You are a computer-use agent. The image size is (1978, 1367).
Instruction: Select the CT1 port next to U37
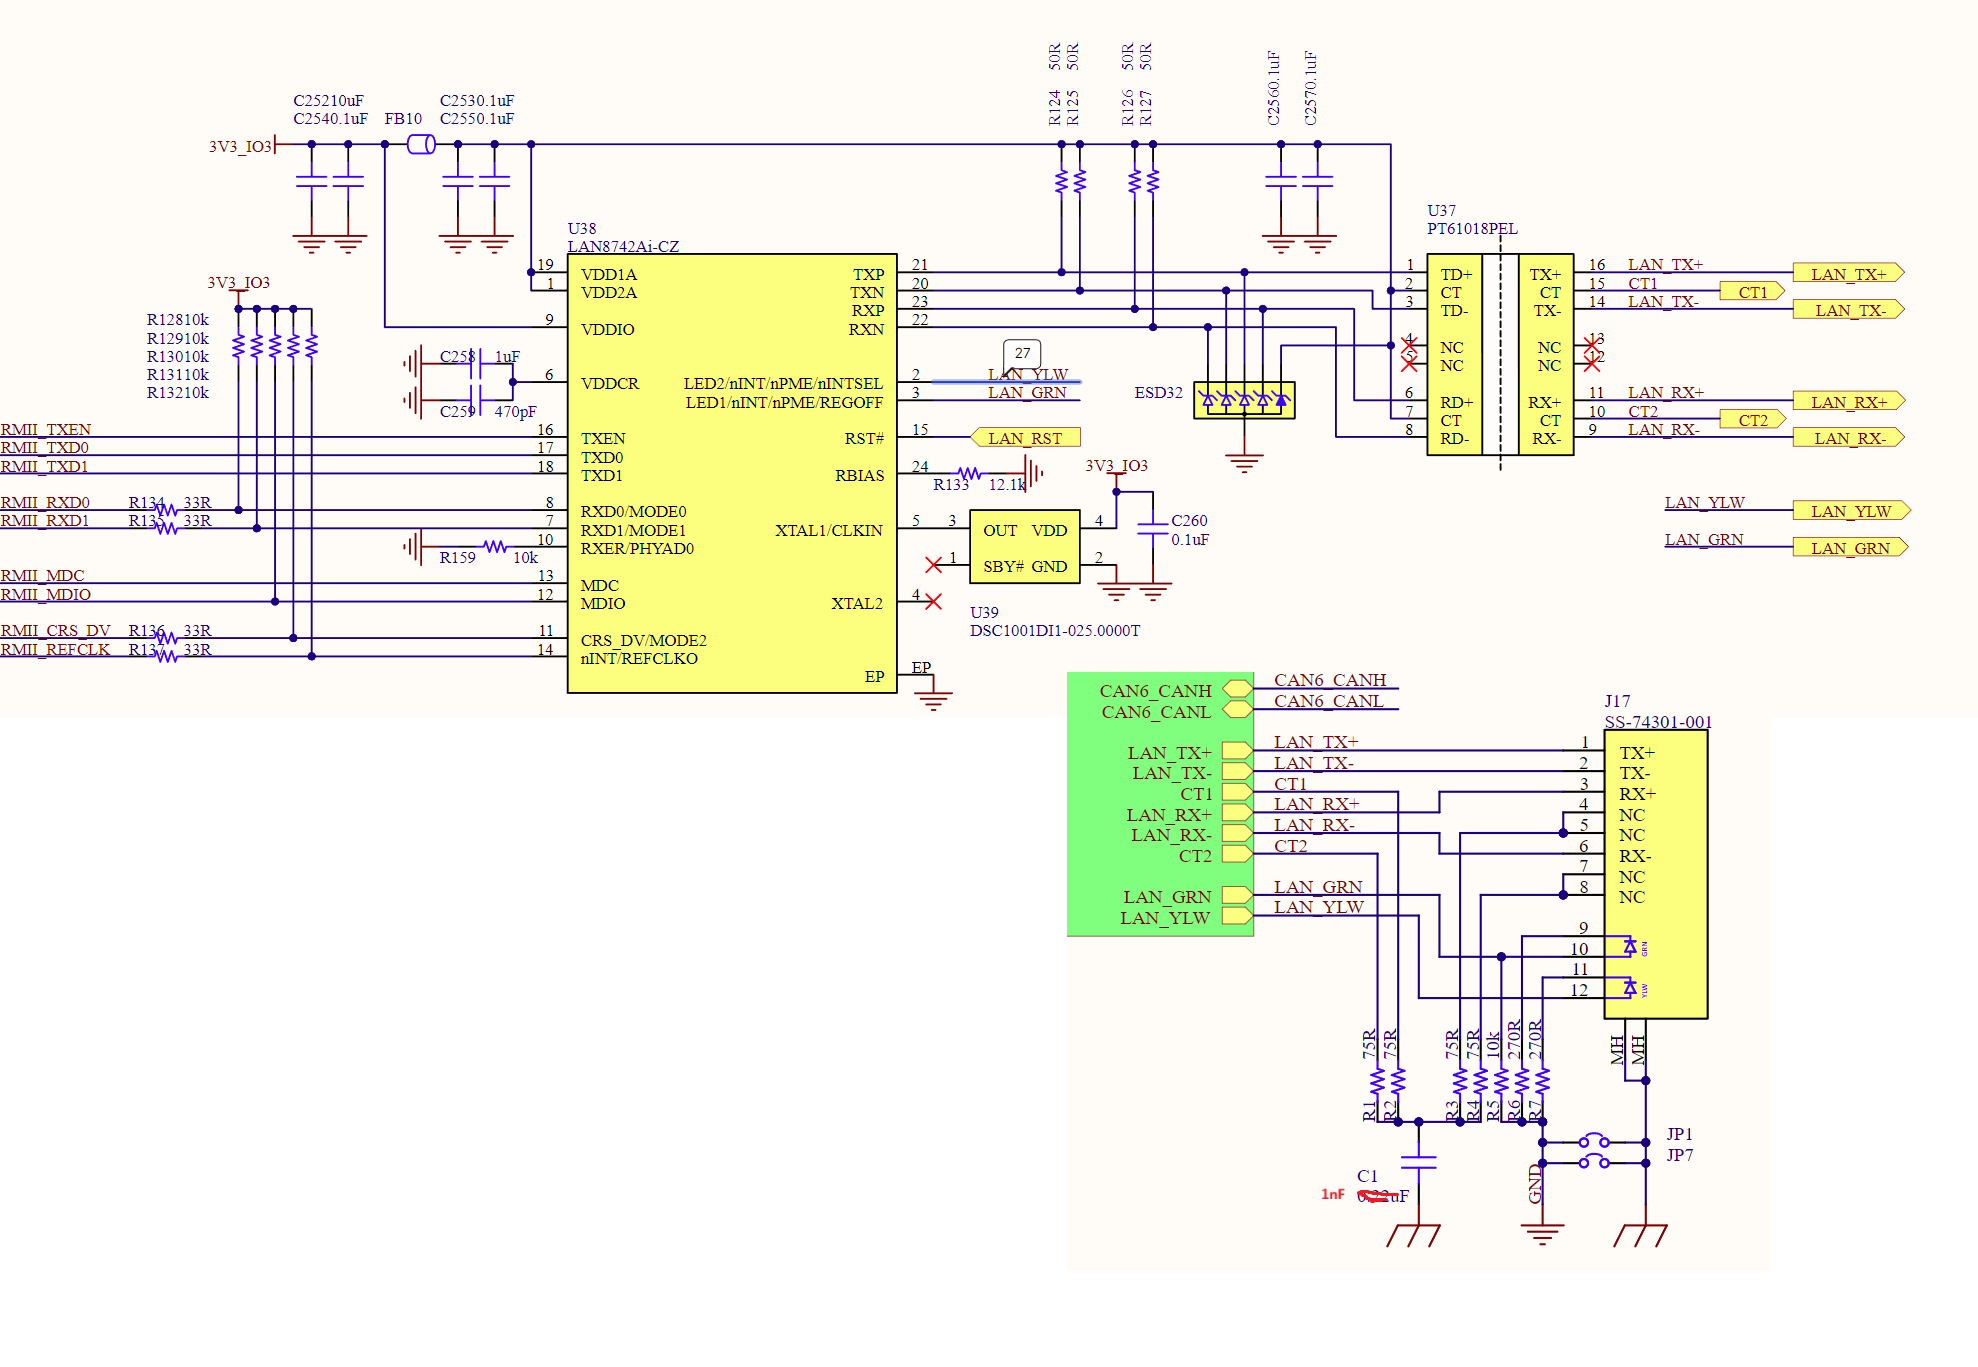pyautogui.click(x=1752, y=292)
